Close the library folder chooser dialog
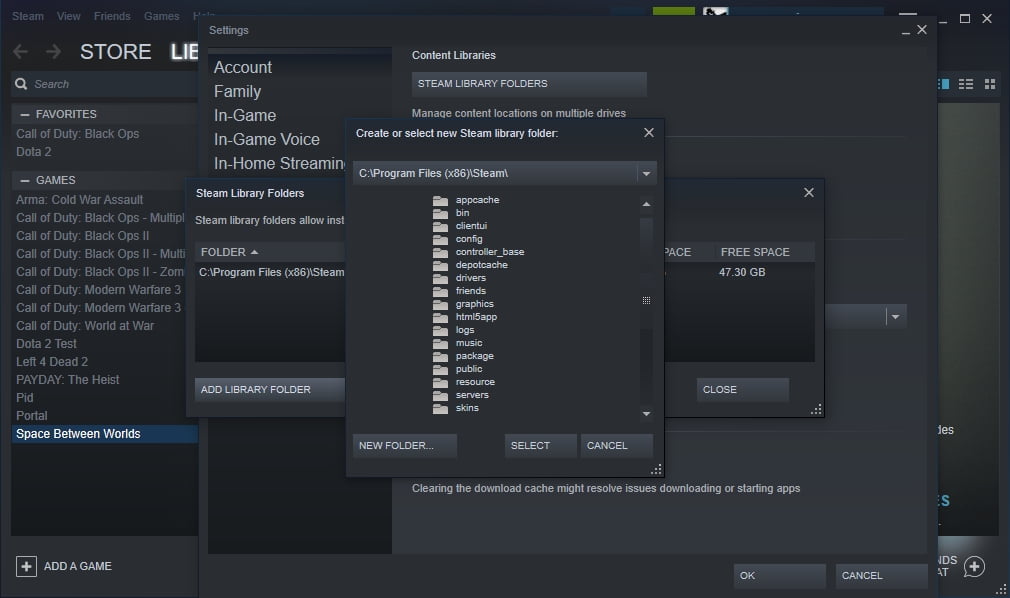Image resolution: width=1010 pixels, height=598 pixels. click(x=649, y=132)
